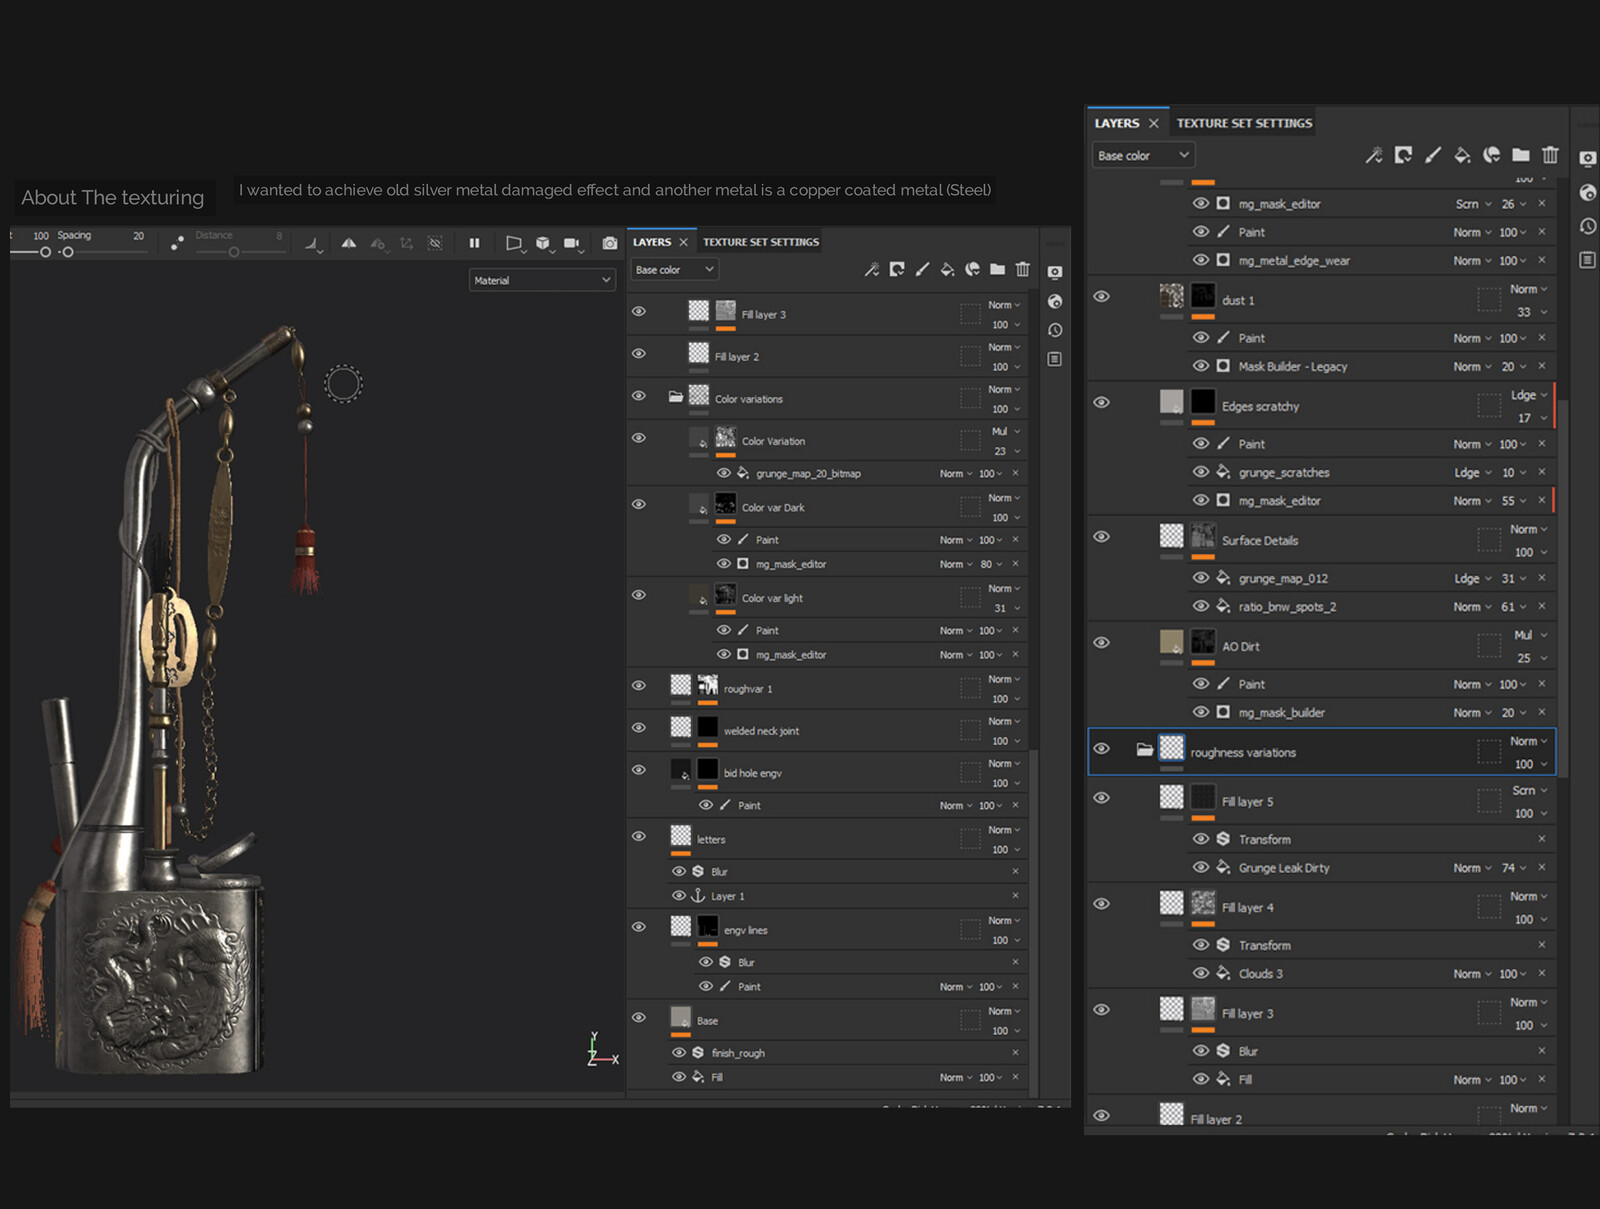
Task: Hide the Base layer in left panel
Action: click(638, 1018)
